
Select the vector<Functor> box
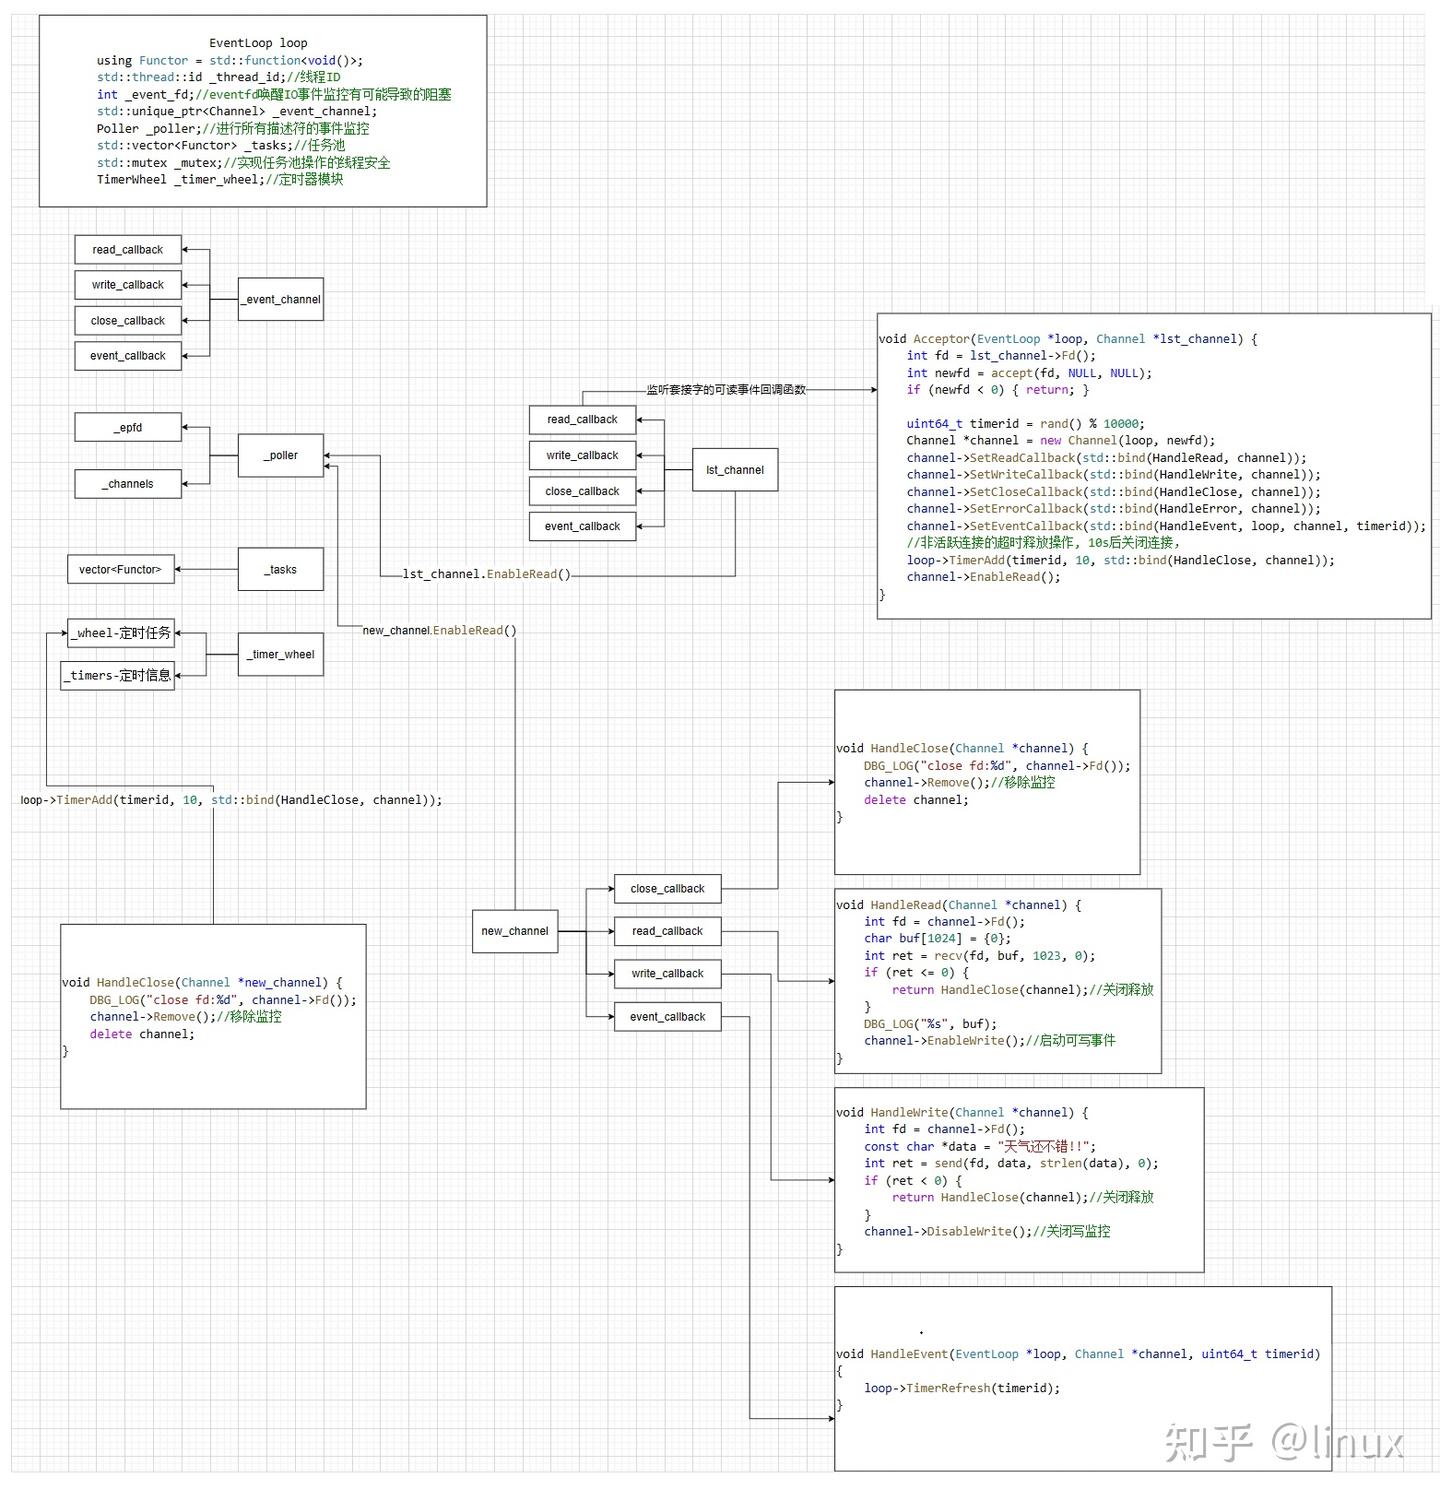tap(120, 569)
